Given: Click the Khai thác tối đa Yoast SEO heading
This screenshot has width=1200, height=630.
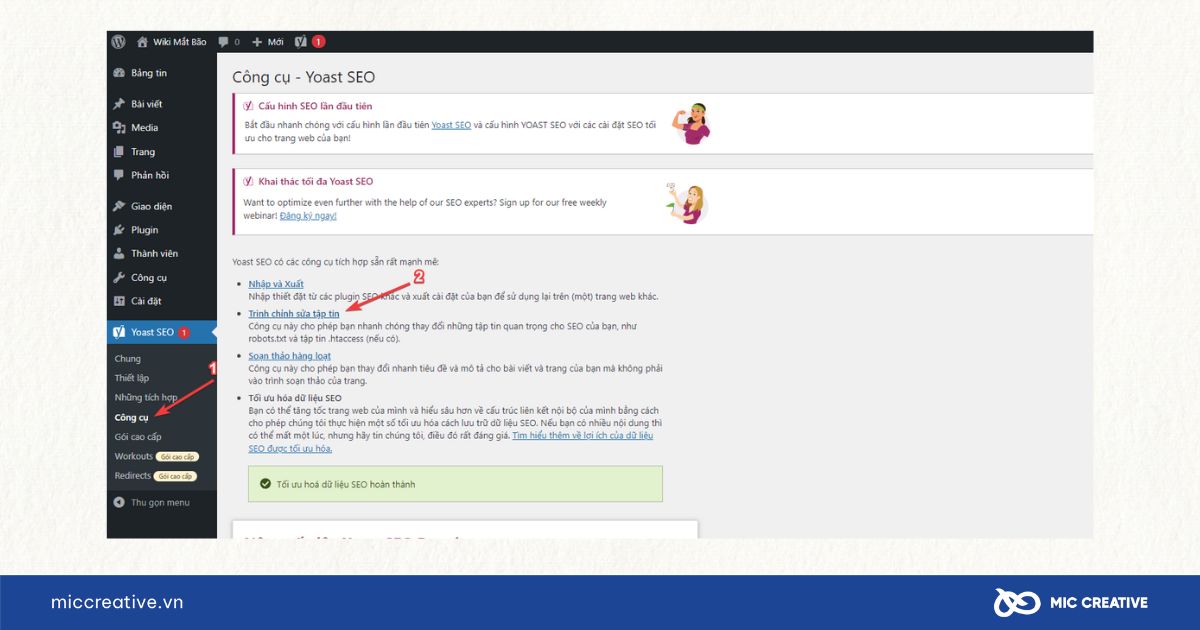Looking at the screenshot, I should [315, 182].
